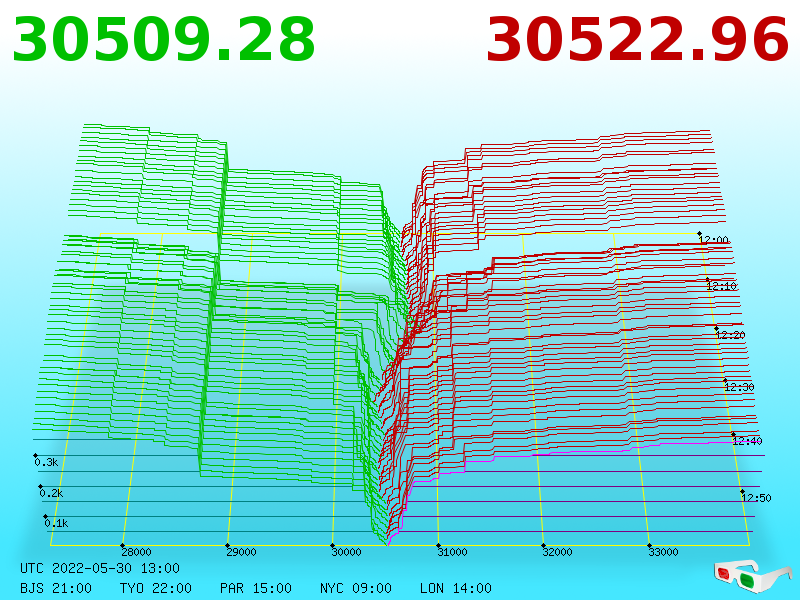Image resolution: width=800 pixels, height=600 pixels.
Task: Select the 32000 price axis label
Action: point(557,552)
